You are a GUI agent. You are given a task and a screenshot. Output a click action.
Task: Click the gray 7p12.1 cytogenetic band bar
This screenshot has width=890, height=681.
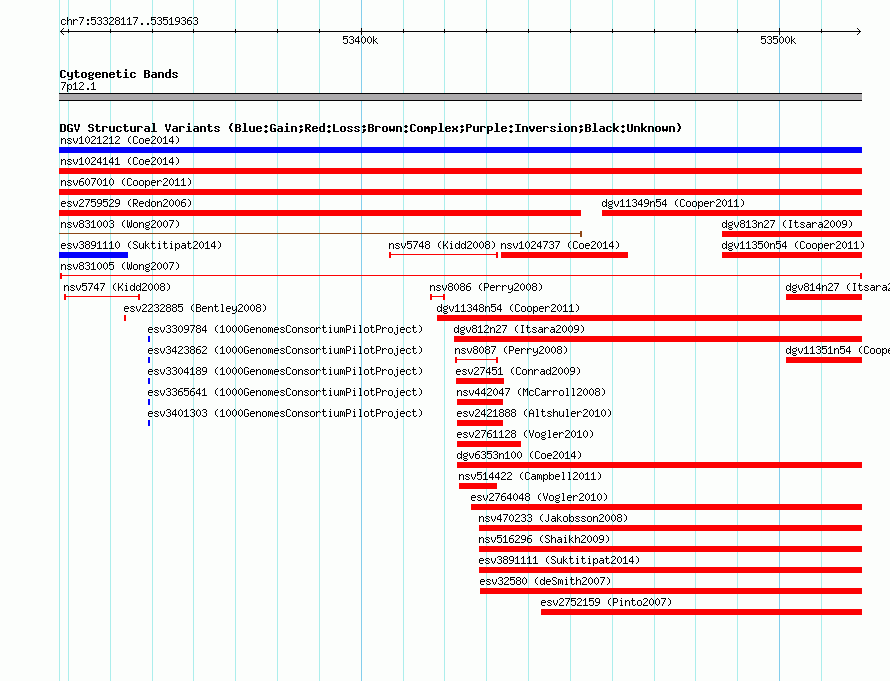(460, 97)
